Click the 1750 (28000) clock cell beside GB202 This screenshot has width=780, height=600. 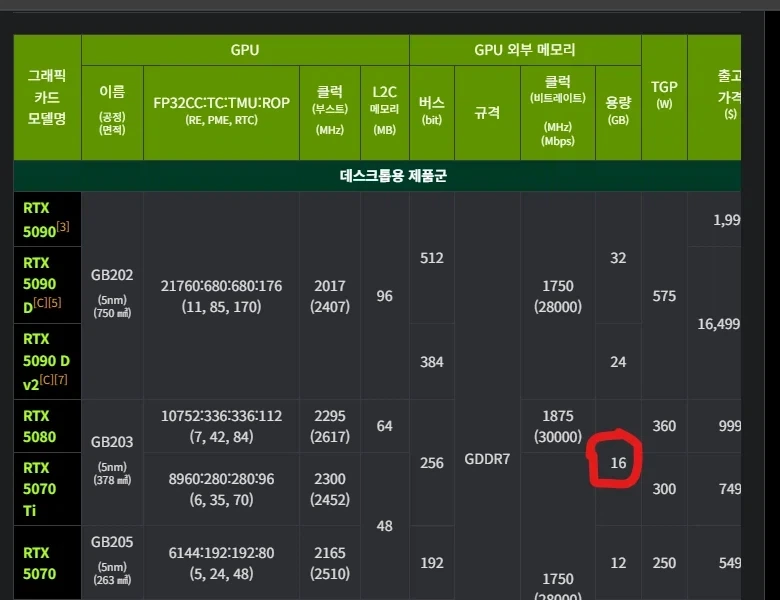[558, 296]
